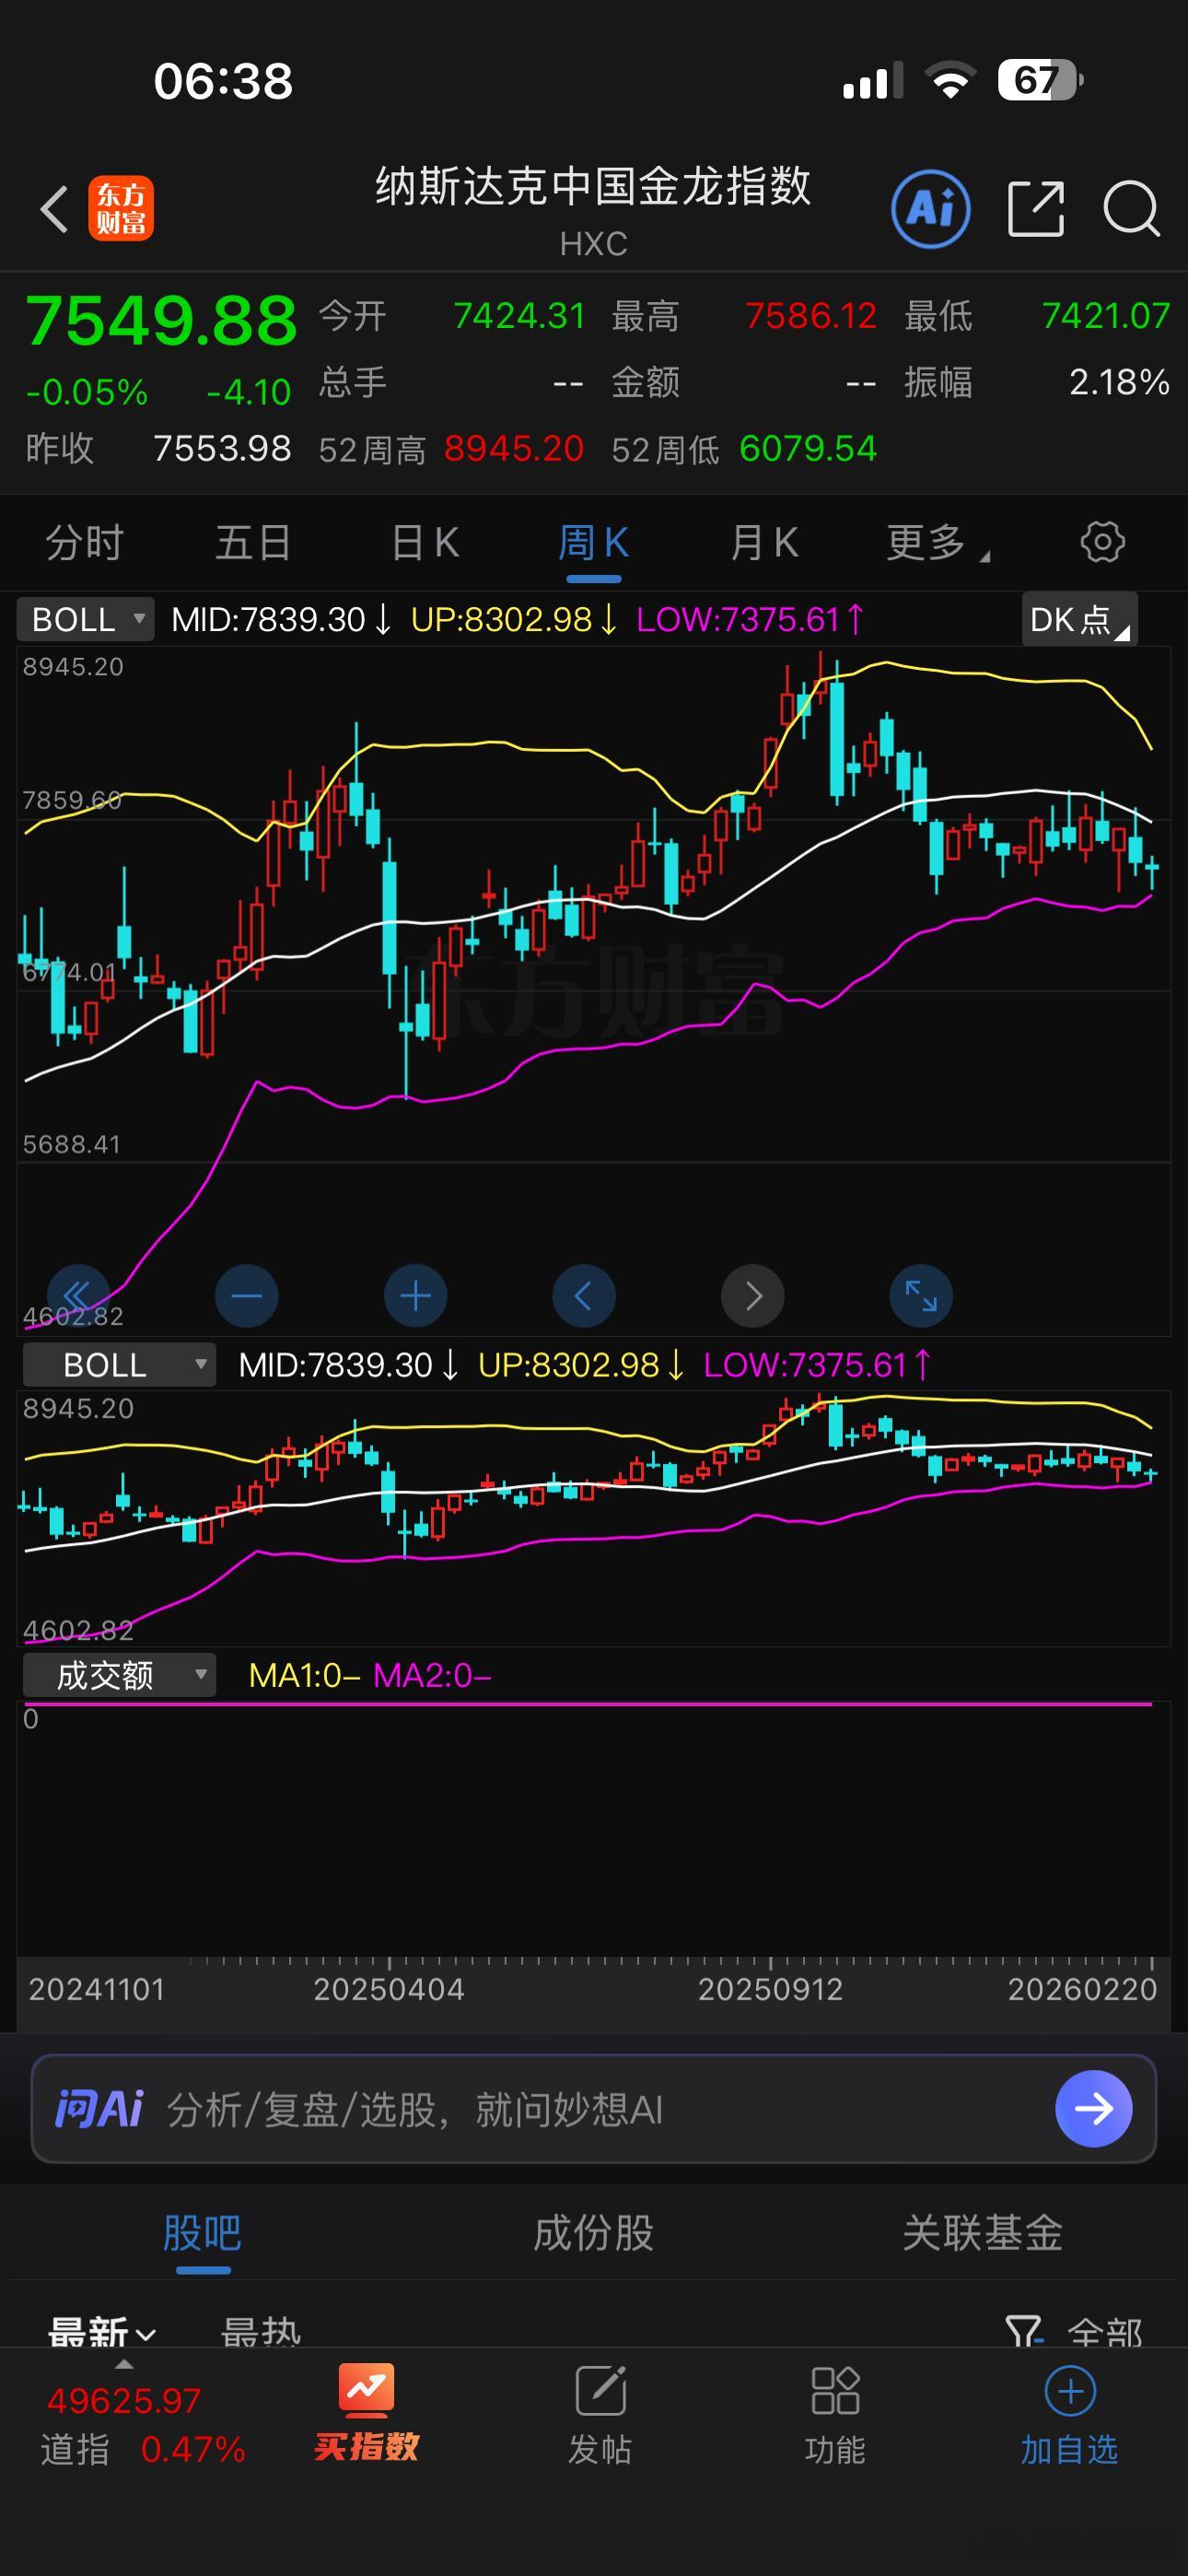Tap the top chart MID:7839.30 label
The width and height of the screenshot is (1188, 2576).
[x=280, y=620]
